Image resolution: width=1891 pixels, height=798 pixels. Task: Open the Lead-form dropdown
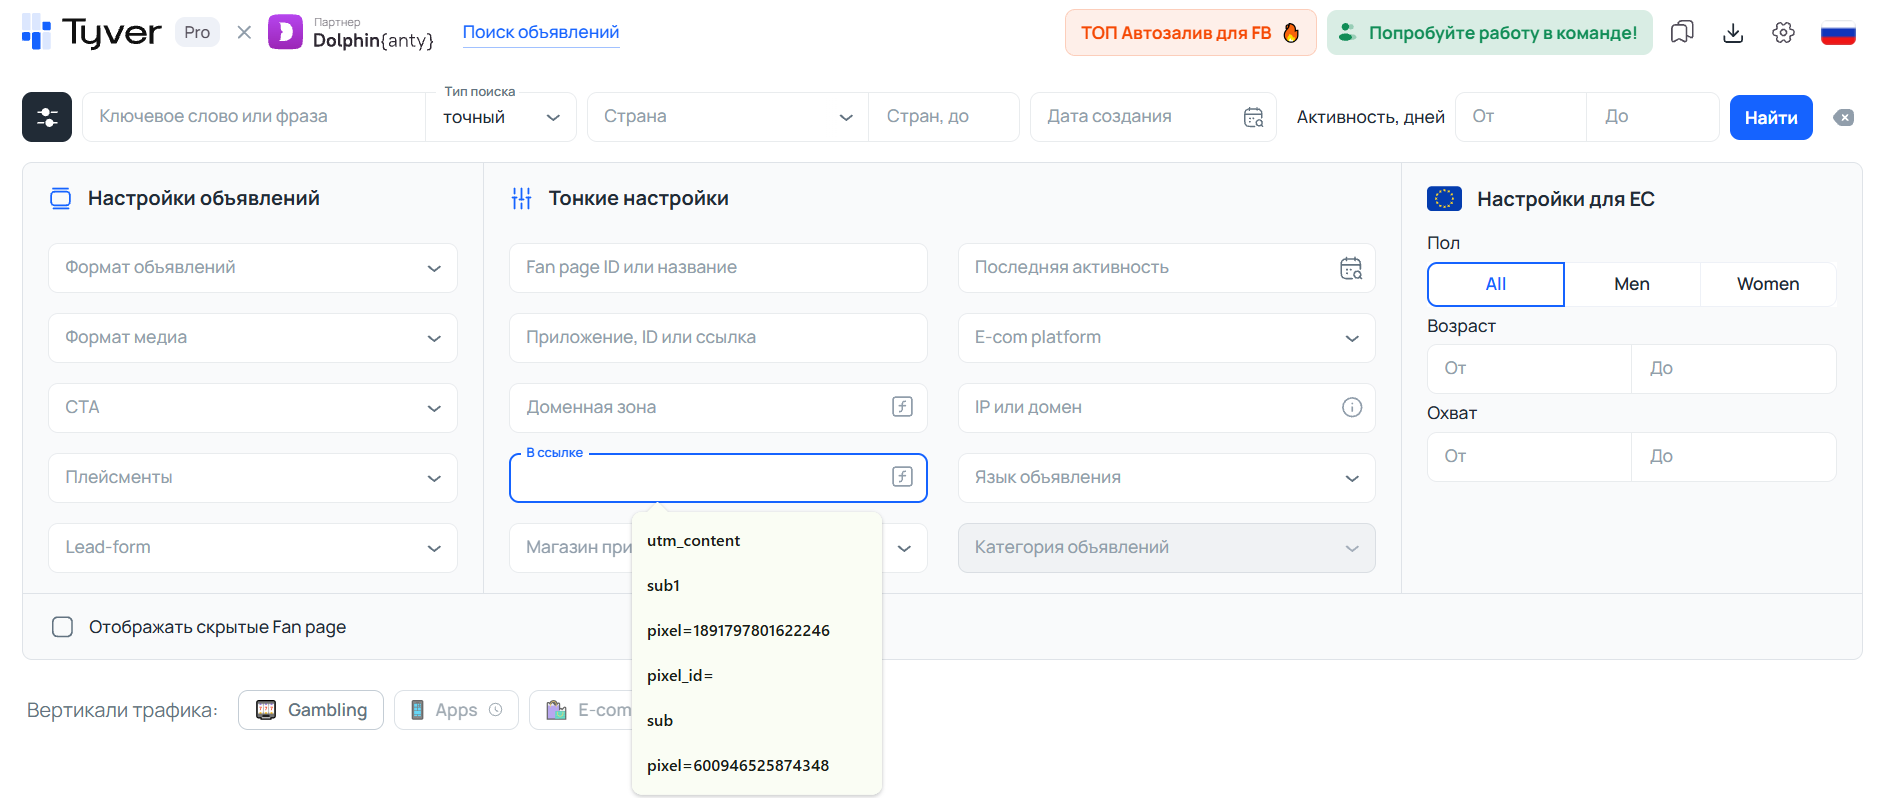coord(253,548)
